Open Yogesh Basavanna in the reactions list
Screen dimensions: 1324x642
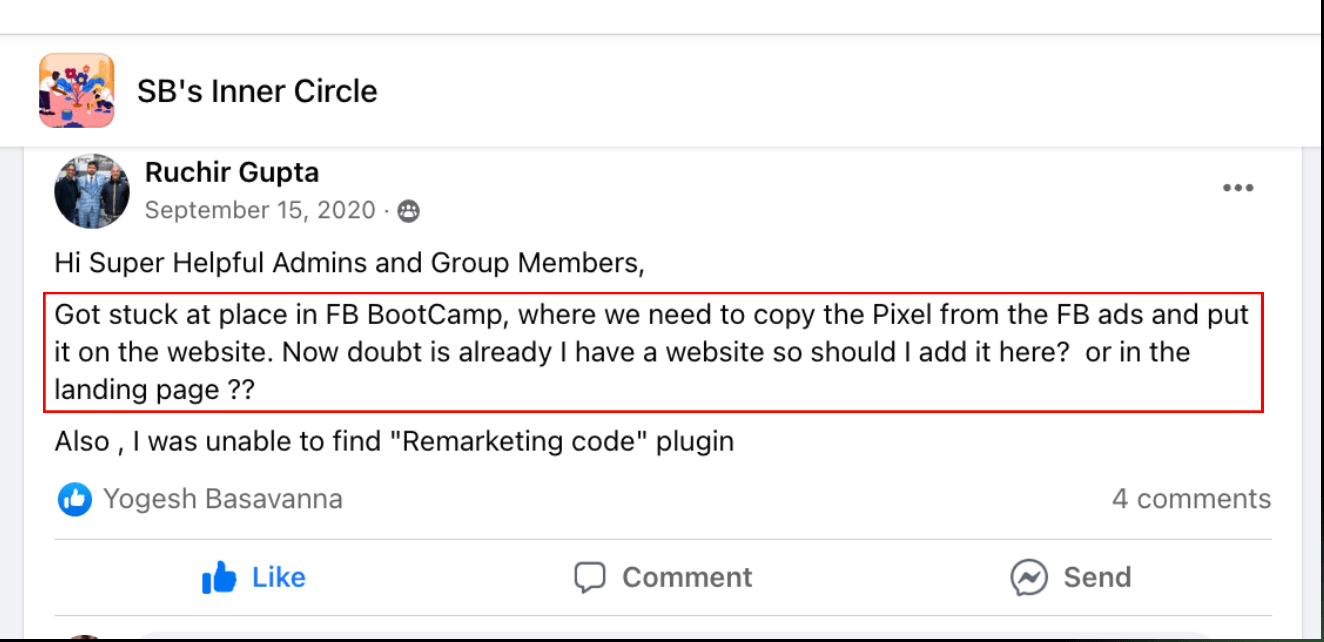coord(222,499)
